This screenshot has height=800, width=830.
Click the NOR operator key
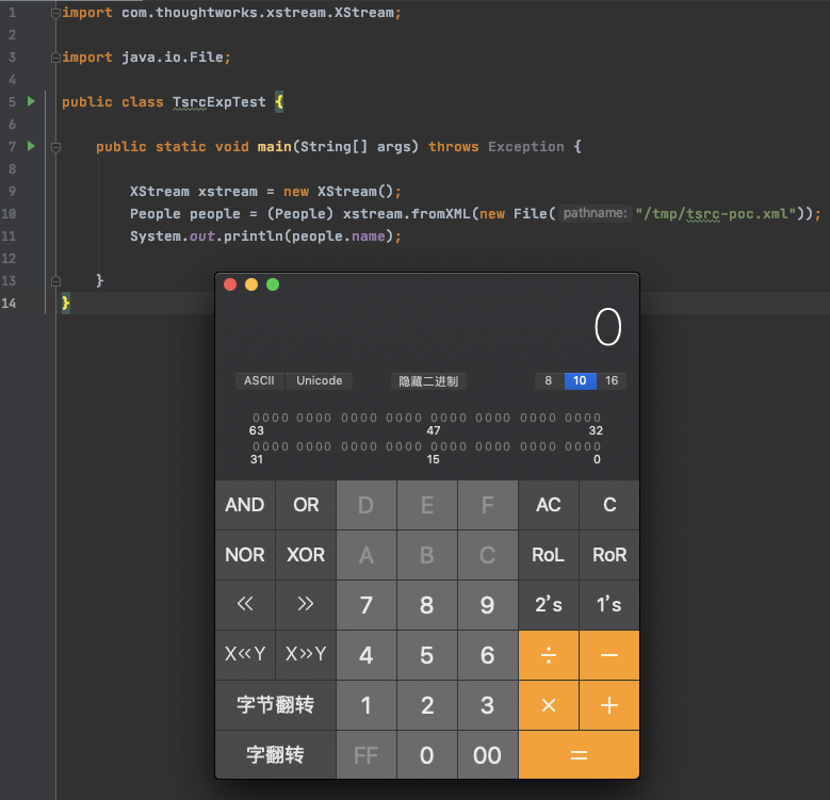(245, 555)
